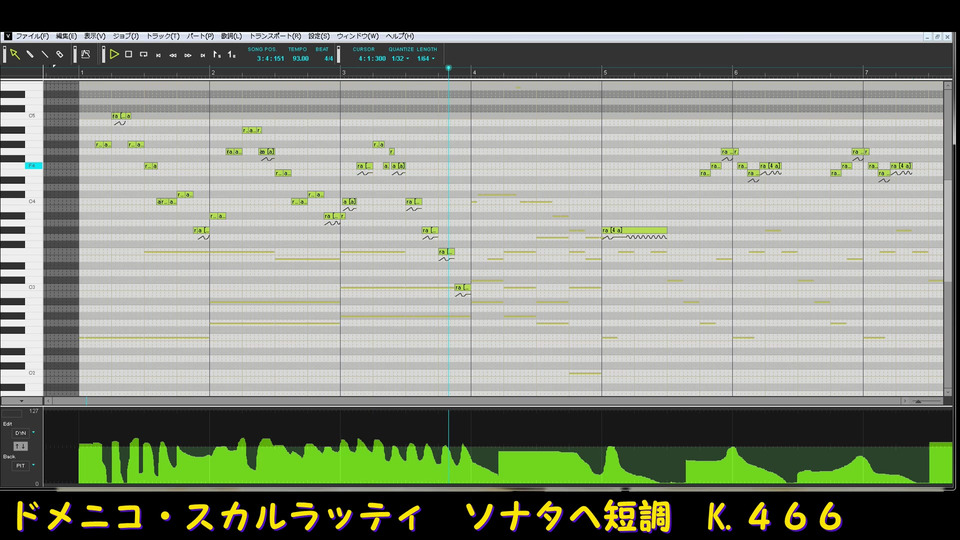Open the 表示(V) menu
960x540 pixels.
pyautogui.click(x=94, y=36)
